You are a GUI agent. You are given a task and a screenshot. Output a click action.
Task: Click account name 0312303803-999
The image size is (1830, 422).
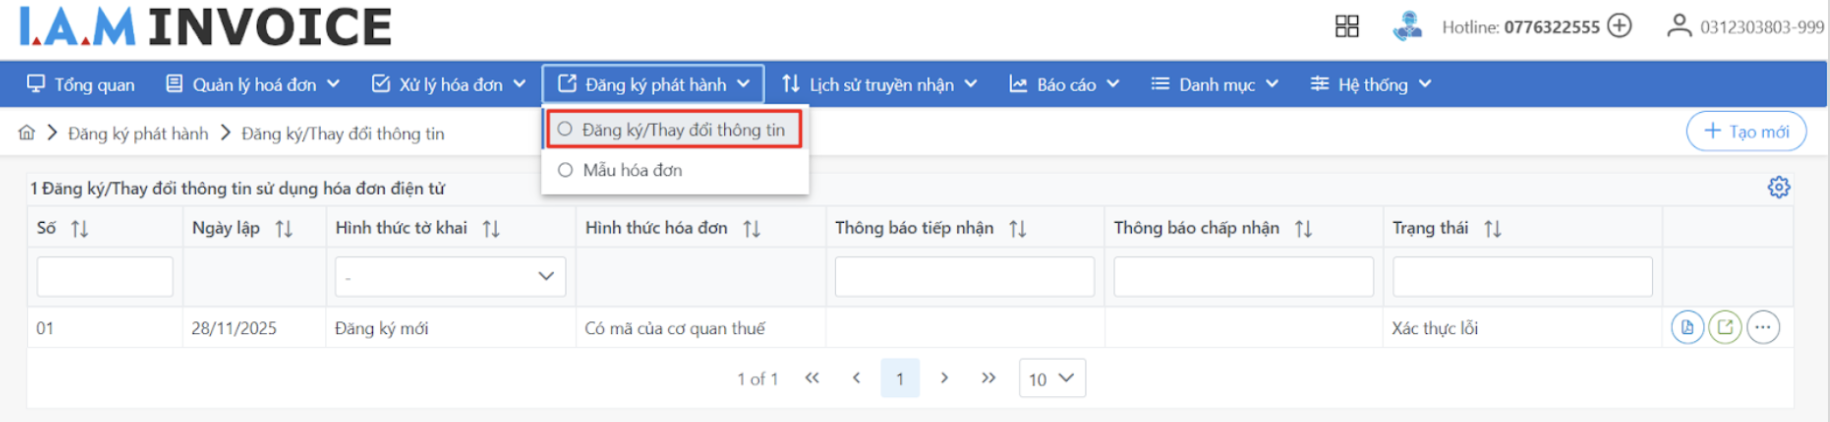1762,27
